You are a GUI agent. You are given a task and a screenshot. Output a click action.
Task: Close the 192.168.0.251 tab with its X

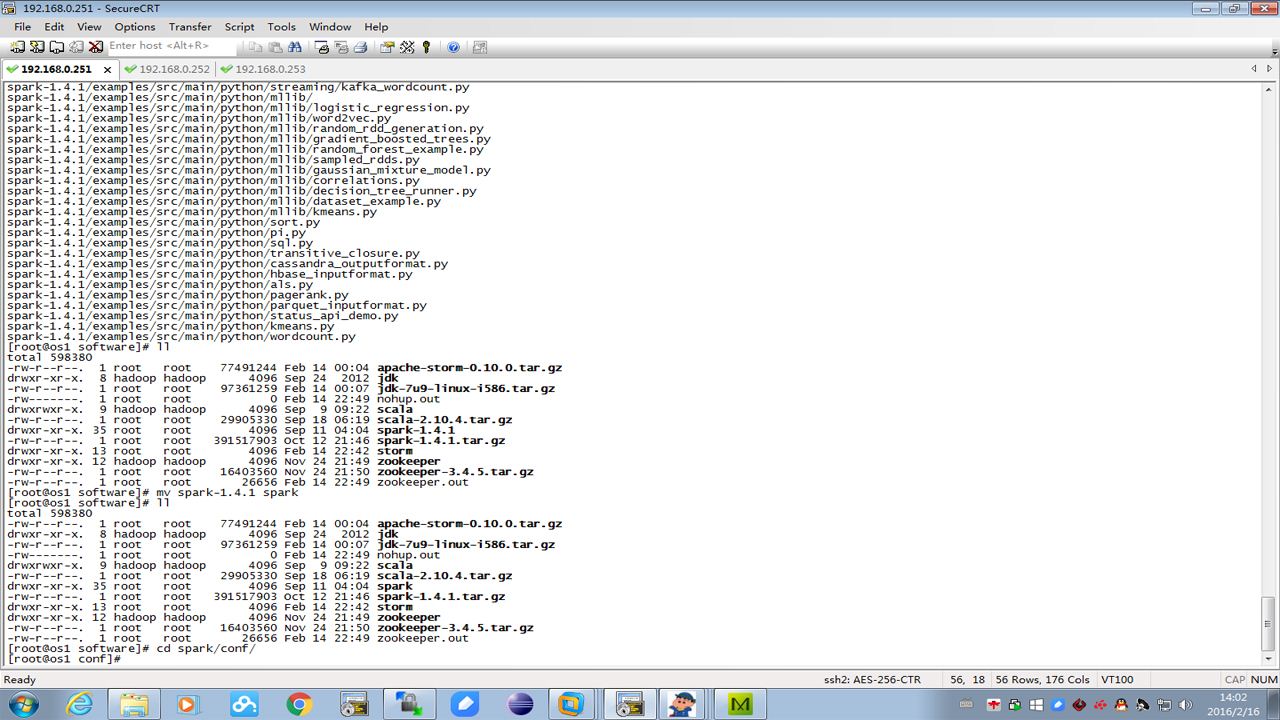[x=106, y=70]
